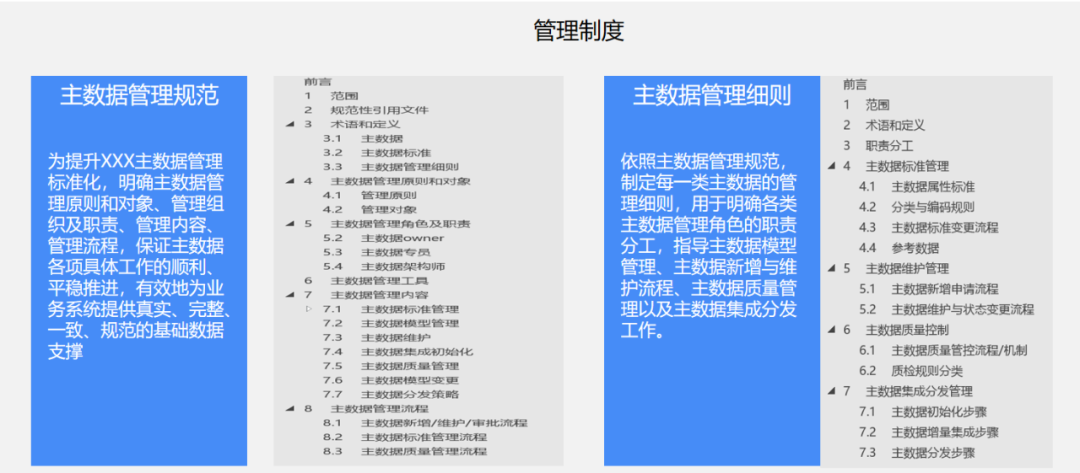Open row 4.2 管理对象
Screen dimensions: 1080x473
point(370,209)
